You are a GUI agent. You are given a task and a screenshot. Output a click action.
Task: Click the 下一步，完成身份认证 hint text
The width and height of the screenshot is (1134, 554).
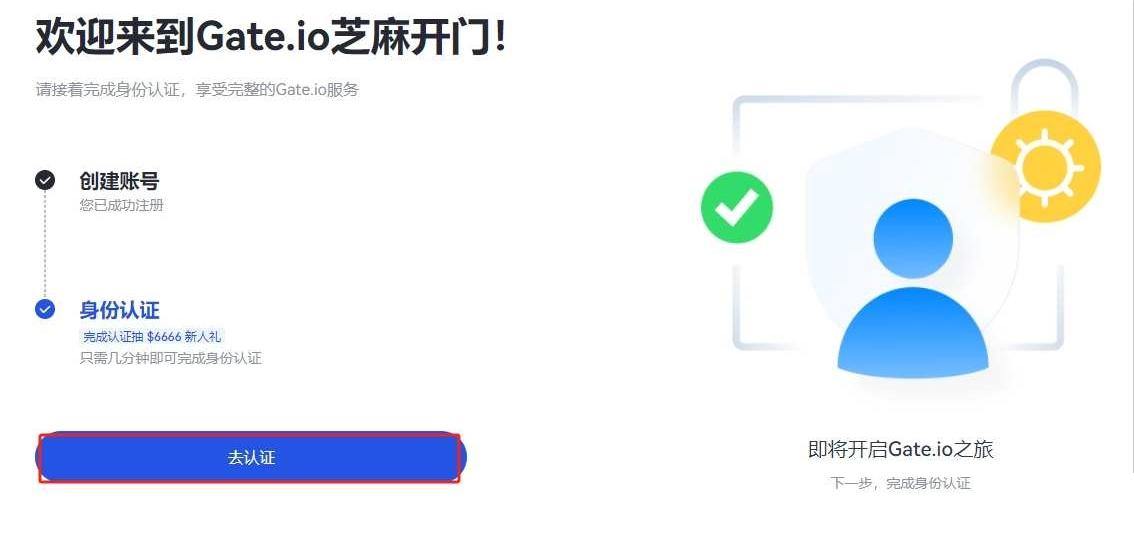coord(900,483)
